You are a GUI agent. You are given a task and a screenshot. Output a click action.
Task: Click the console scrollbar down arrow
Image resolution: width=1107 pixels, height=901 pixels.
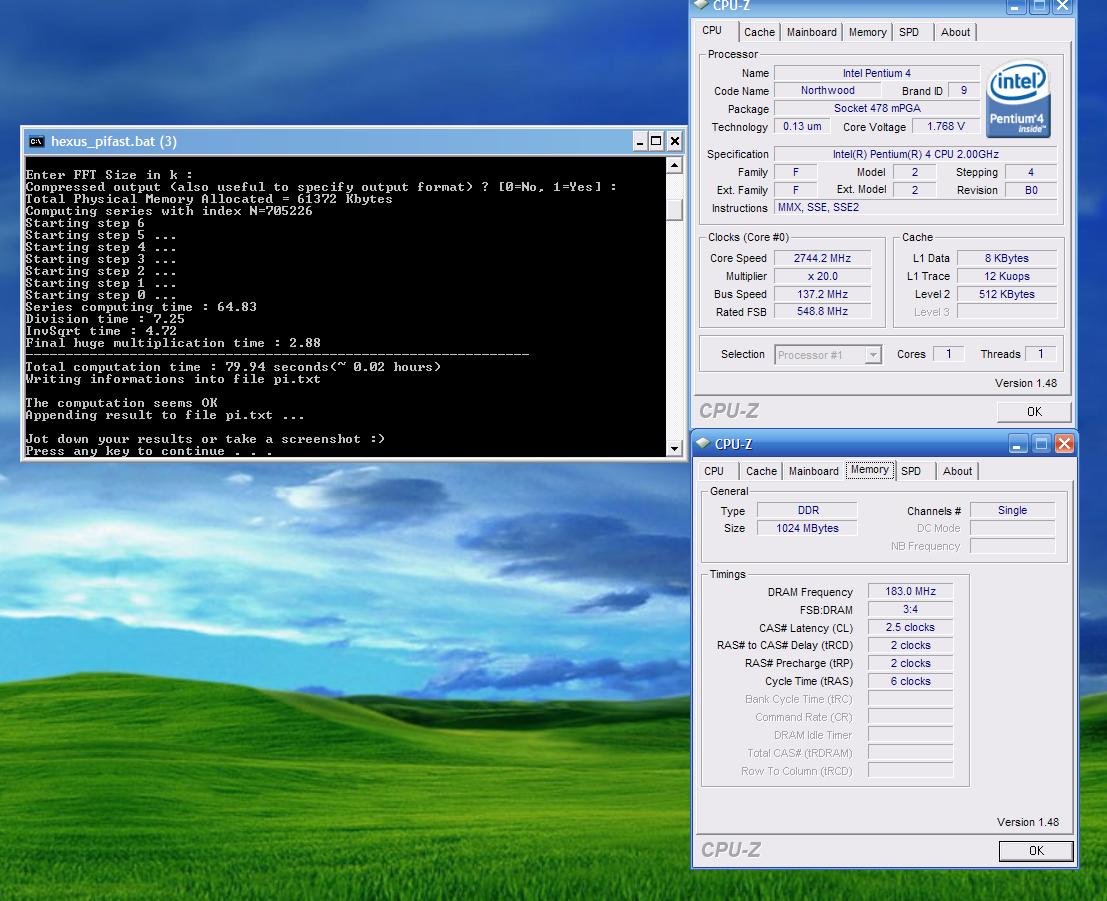674,448
